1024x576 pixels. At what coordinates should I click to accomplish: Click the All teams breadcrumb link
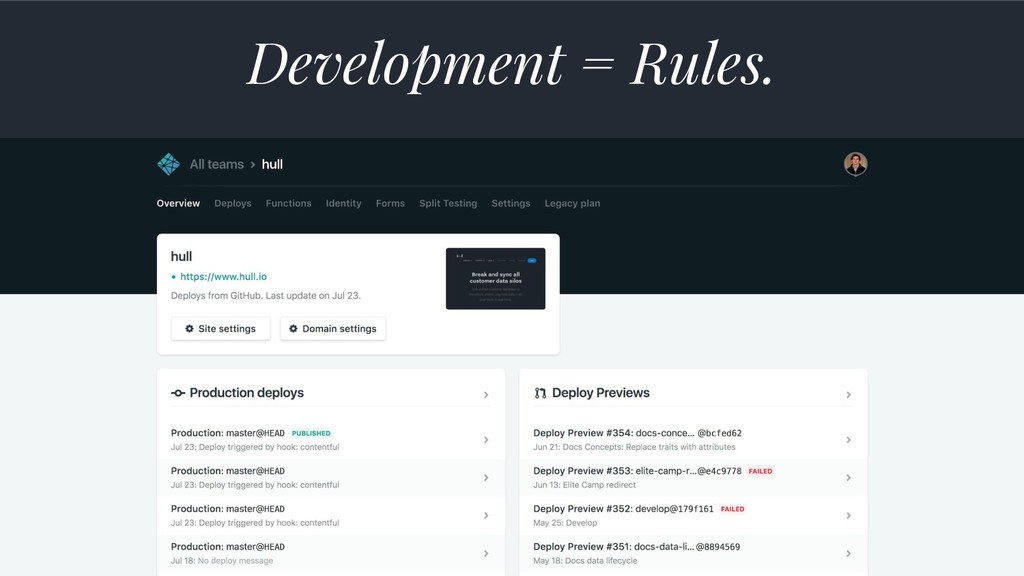(217, 164)
